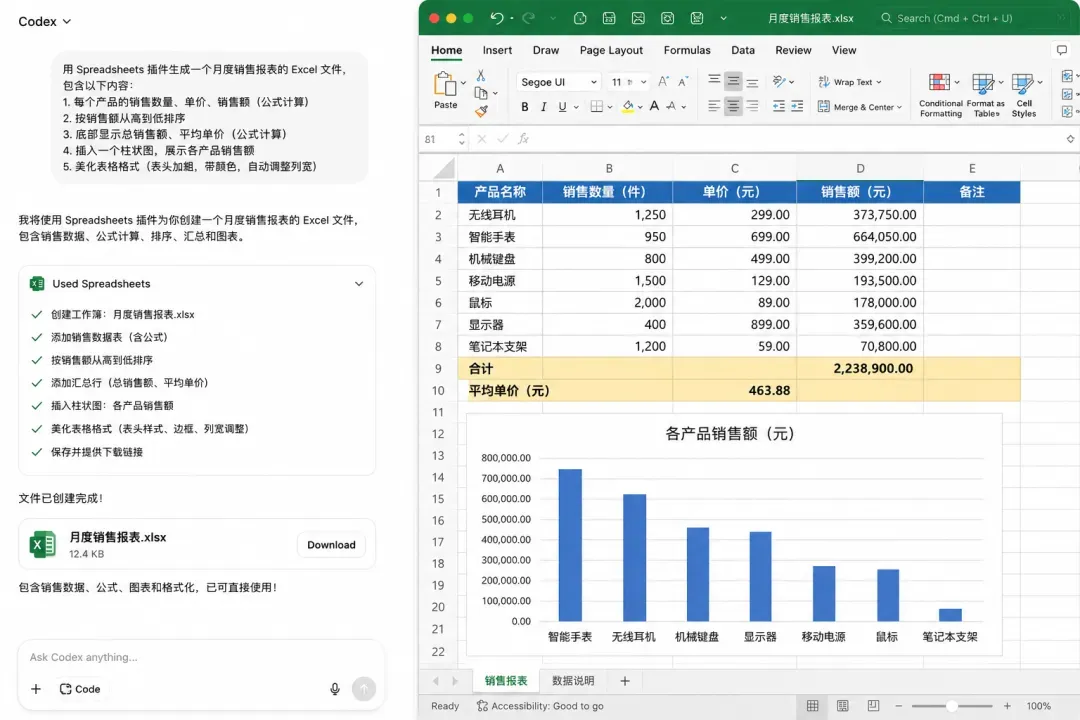
Task: Click the zoom out minus icon
Action: coord(898,706)
